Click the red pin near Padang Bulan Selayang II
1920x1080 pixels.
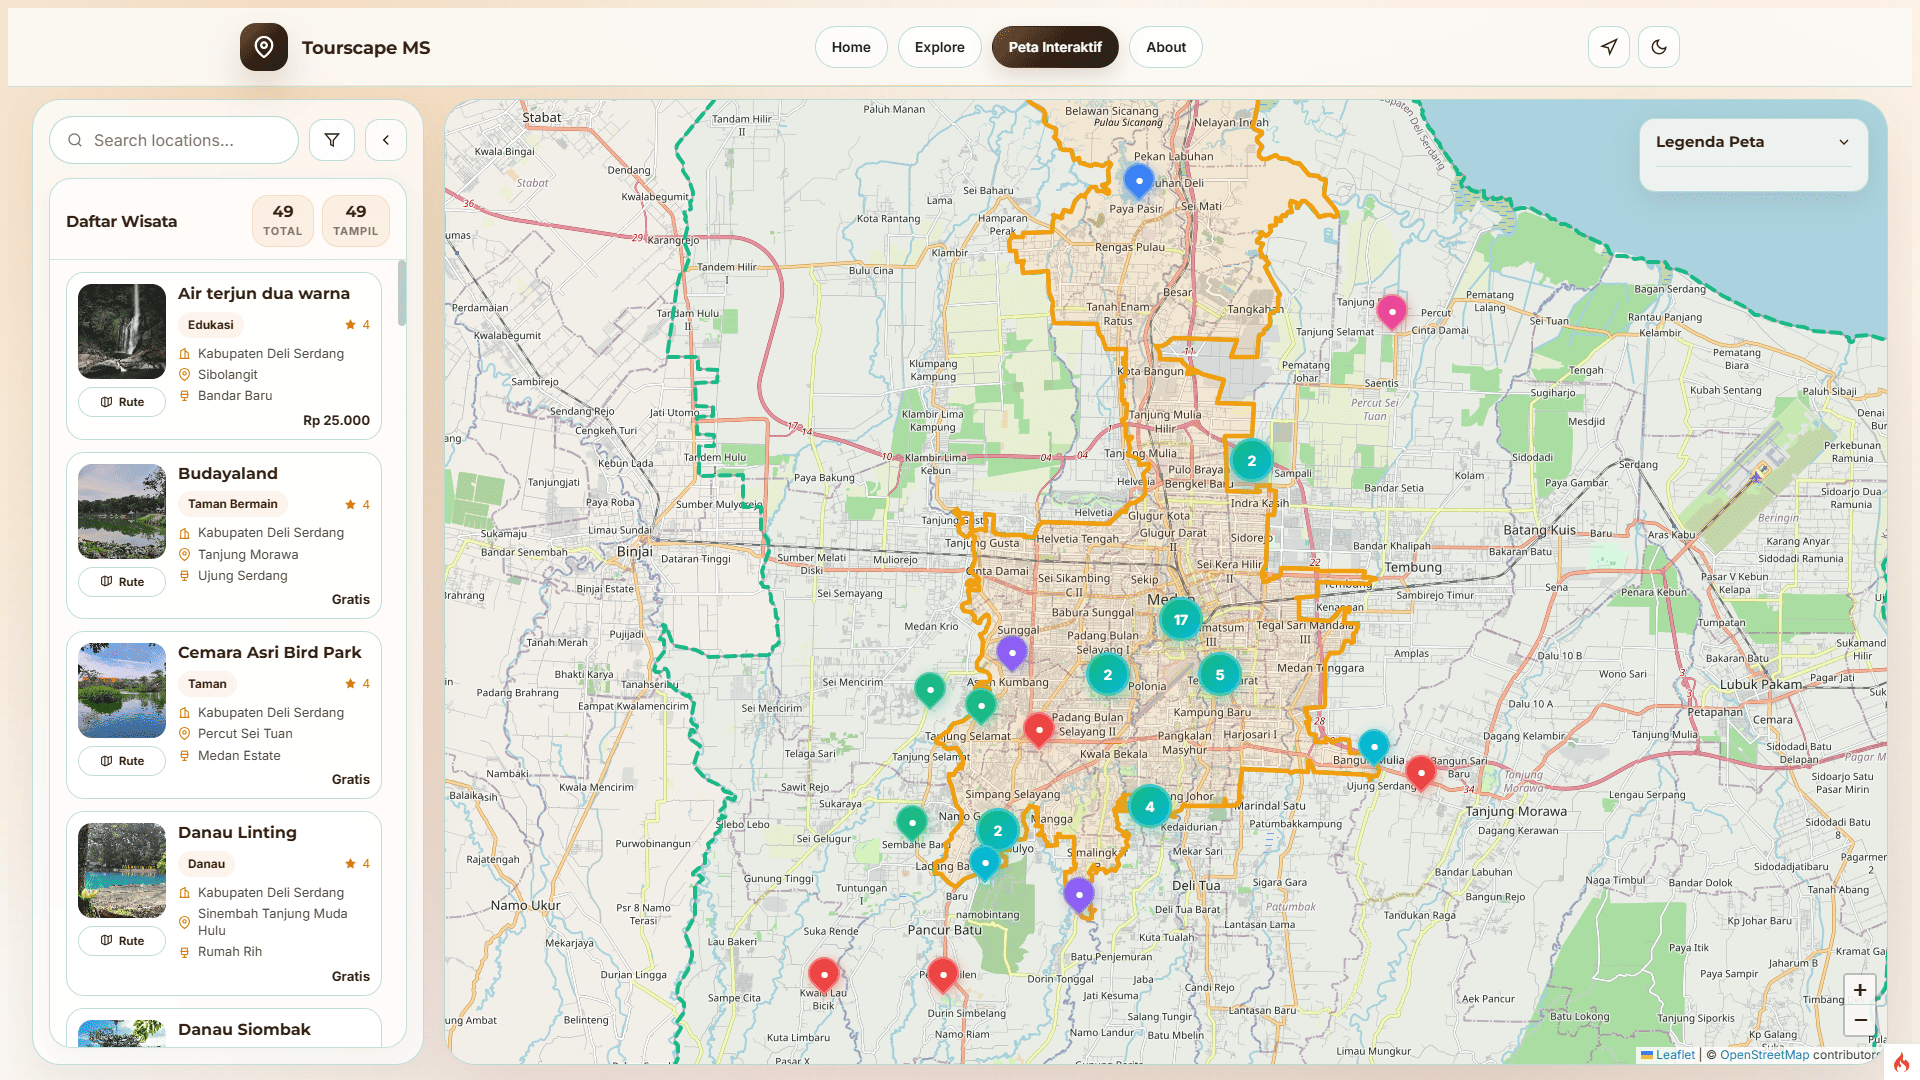[x=1039, y=730]
